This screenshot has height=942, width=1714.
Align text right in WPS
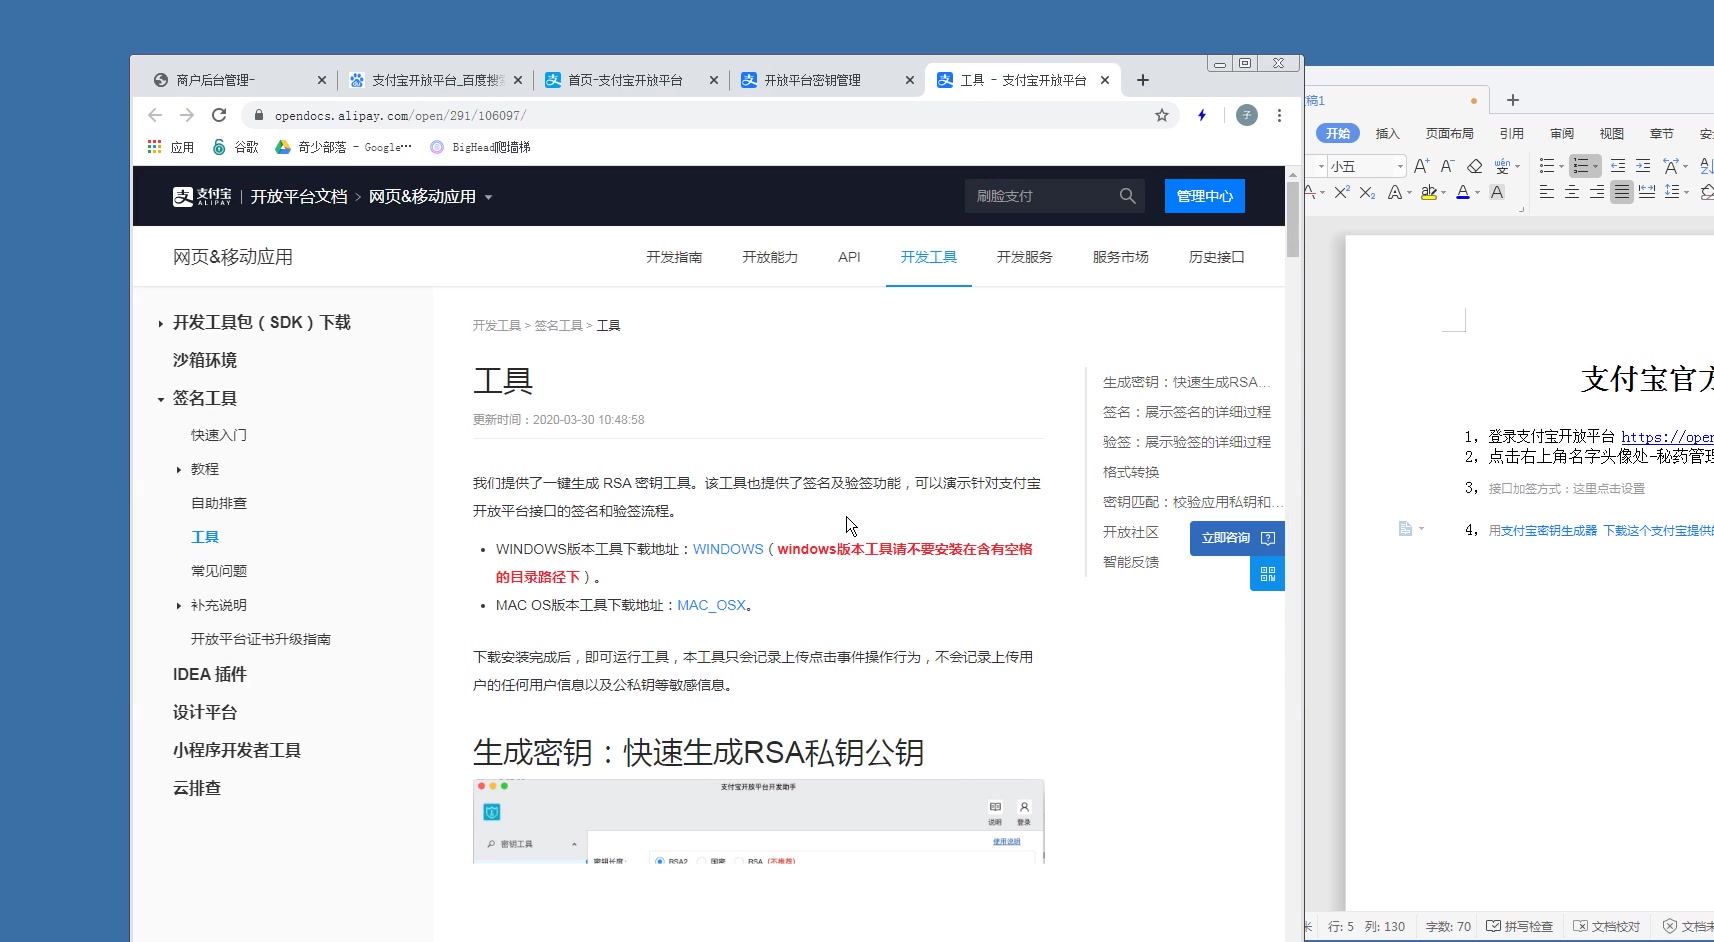click(1597, 192)
